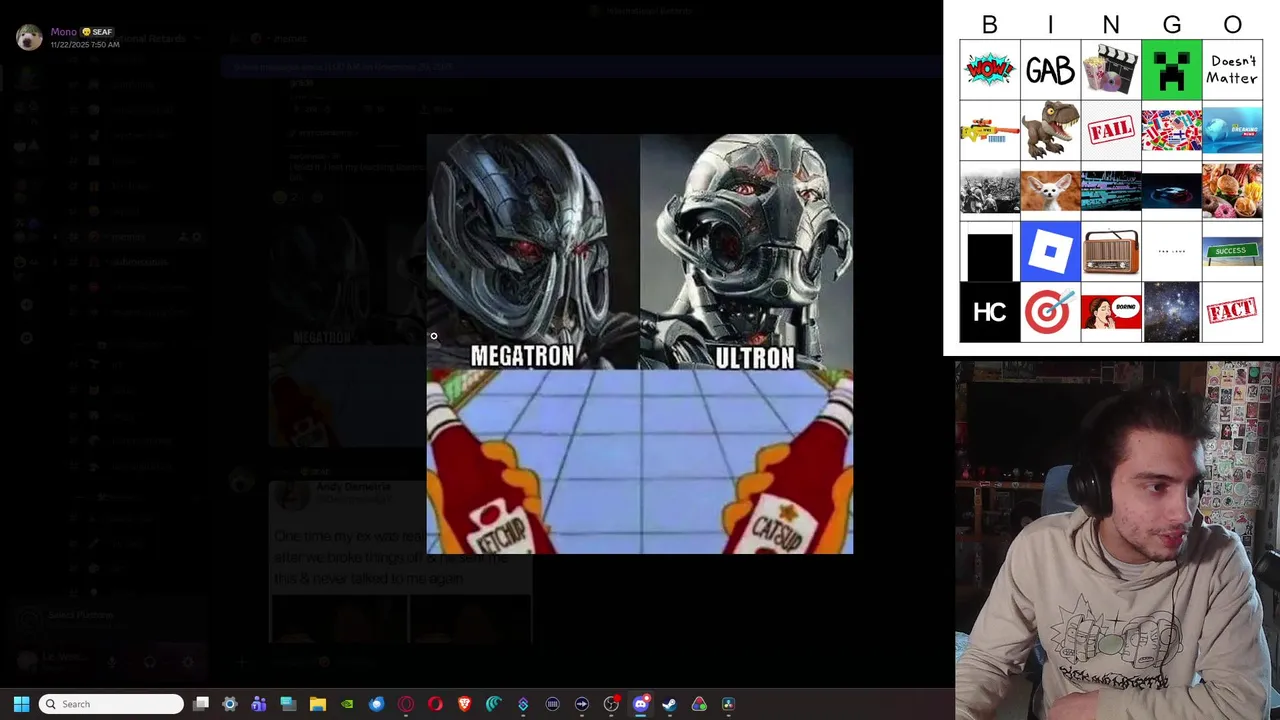Select the Doesn't Matter bingo square
This screenshot has height=720, width=1280.
(1232, 70)
